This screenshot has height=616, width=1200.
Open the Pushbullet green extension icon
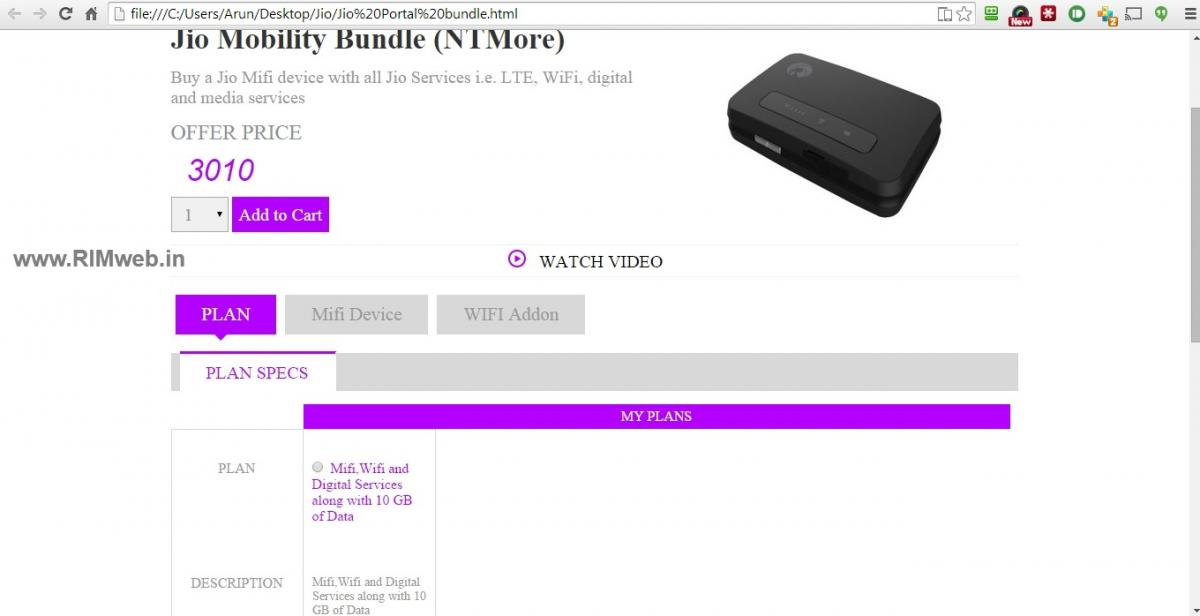point(1077,14)
